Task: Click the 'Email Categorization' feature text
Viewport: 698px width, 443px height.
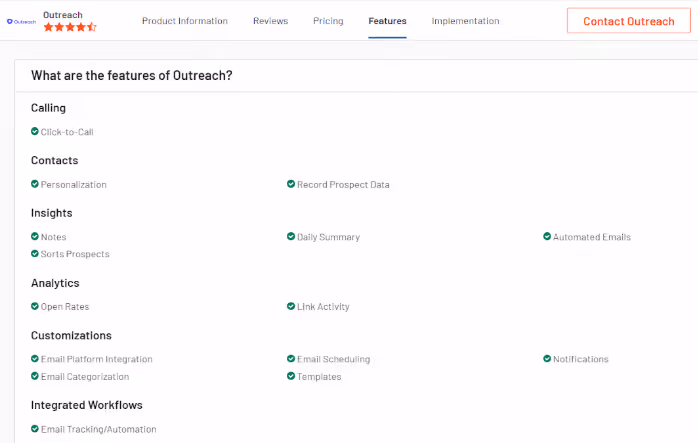Action: [x=85, y=377]
